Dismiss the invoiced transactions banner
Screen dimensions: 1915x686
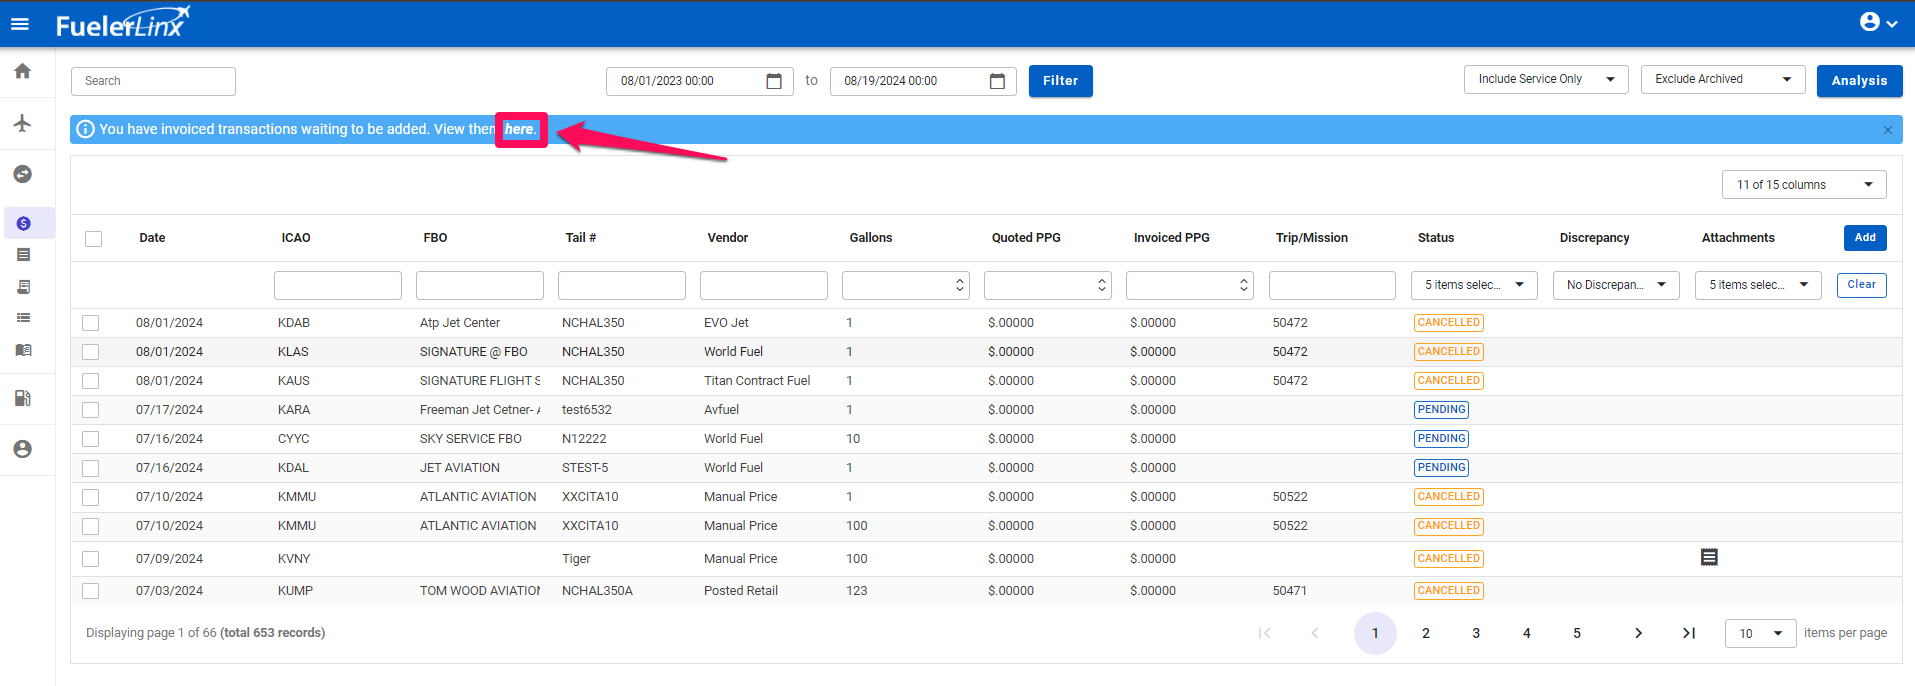pyautogui.click(x=1887, y=130)
